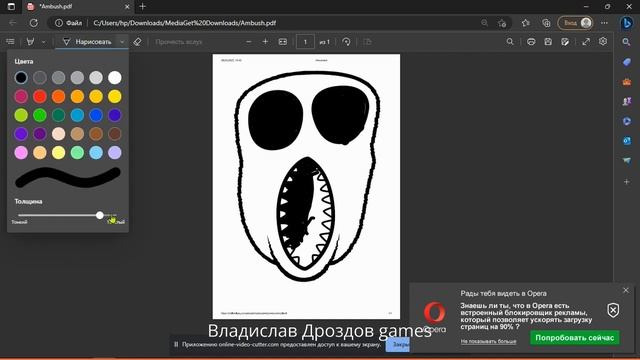
Task: Save the PDF document
Action: tap(548, 42)
